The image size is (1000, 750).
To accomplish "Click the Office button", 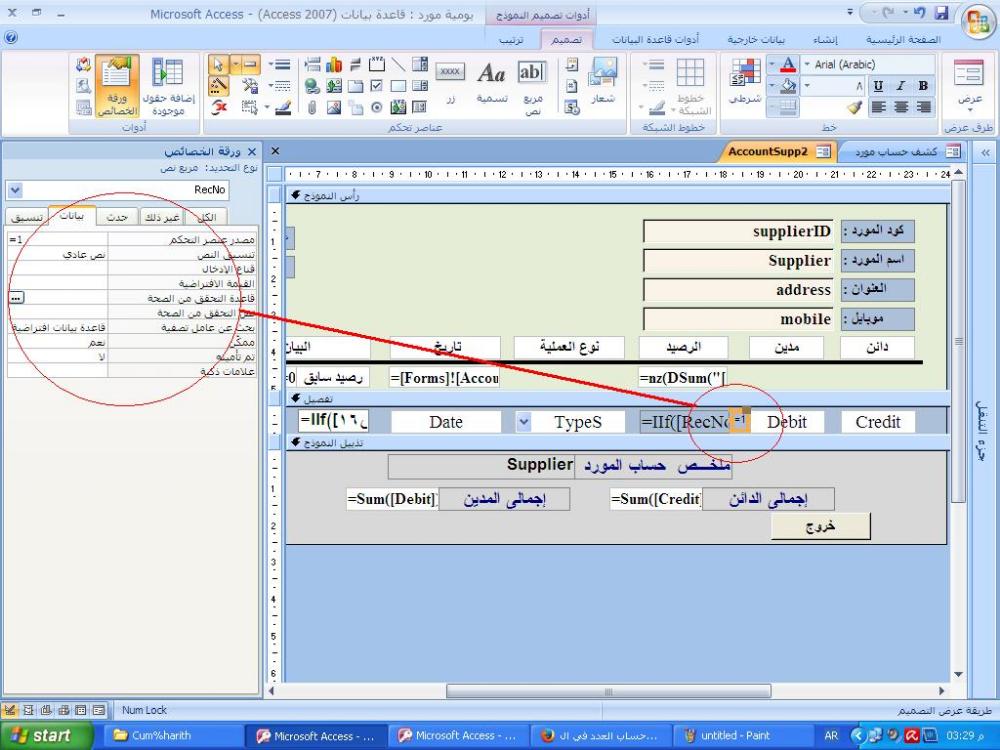I will (x=978, y=20).
